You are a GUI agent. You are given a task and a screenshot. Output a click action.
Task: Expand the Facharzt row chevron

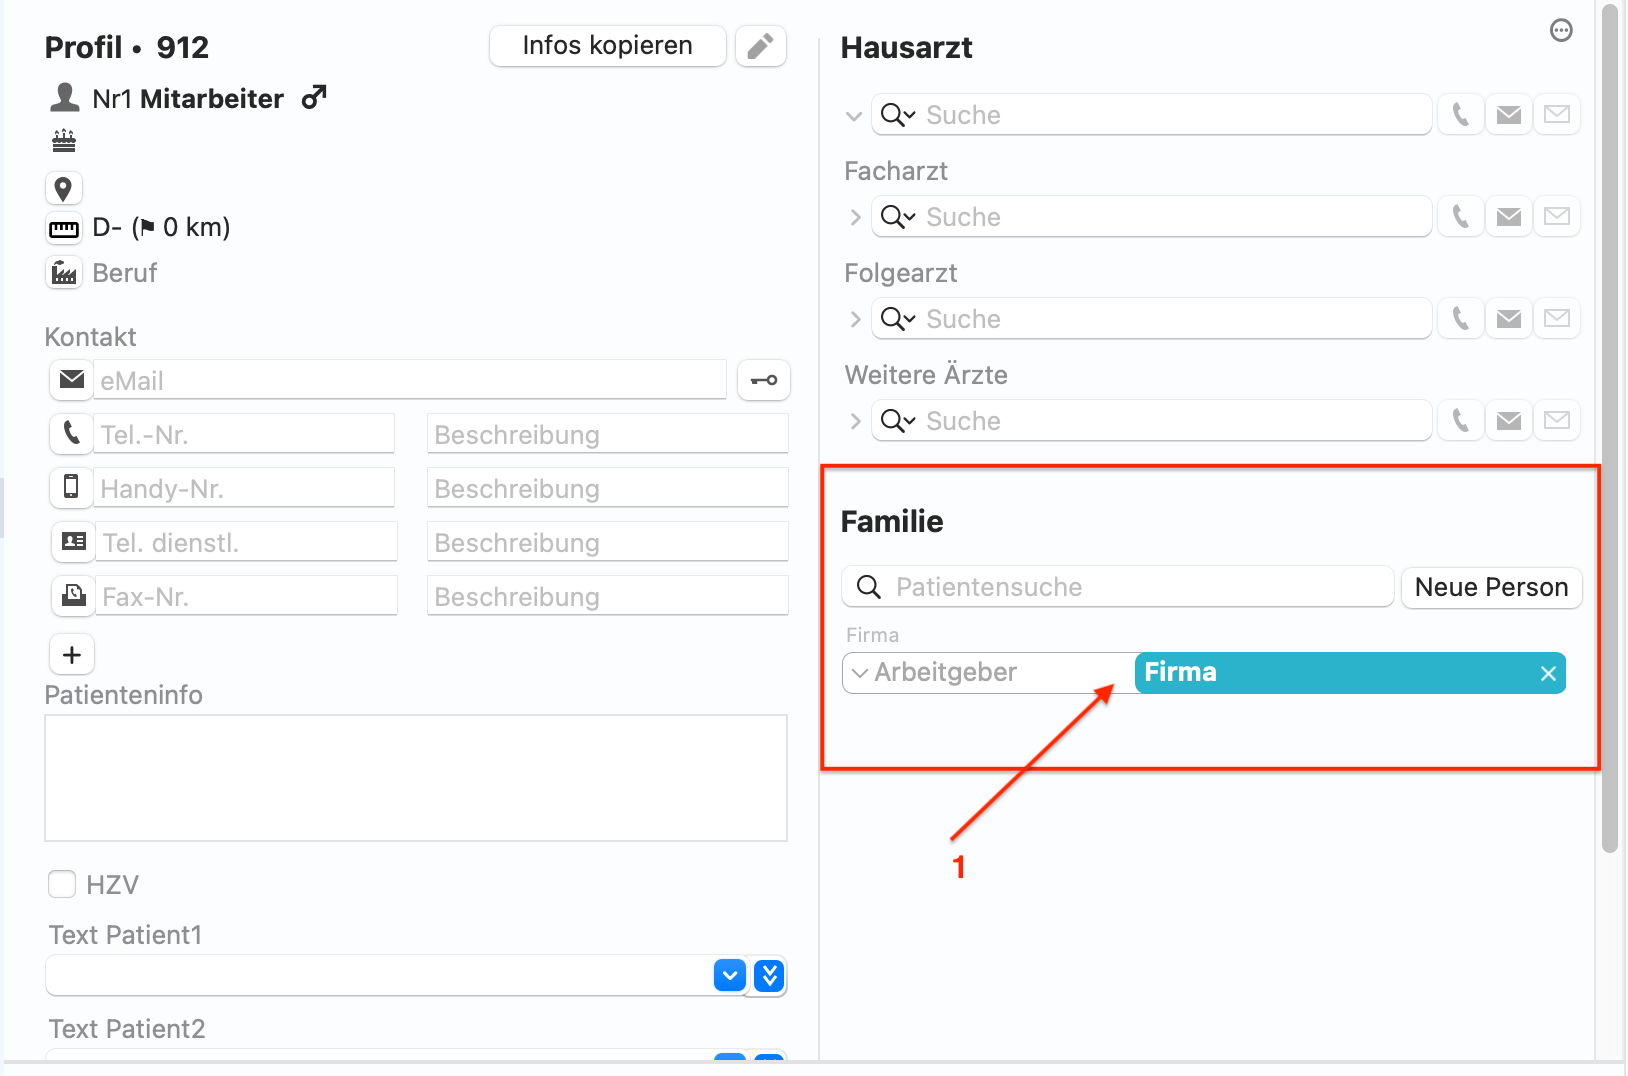tap(855, 217)
